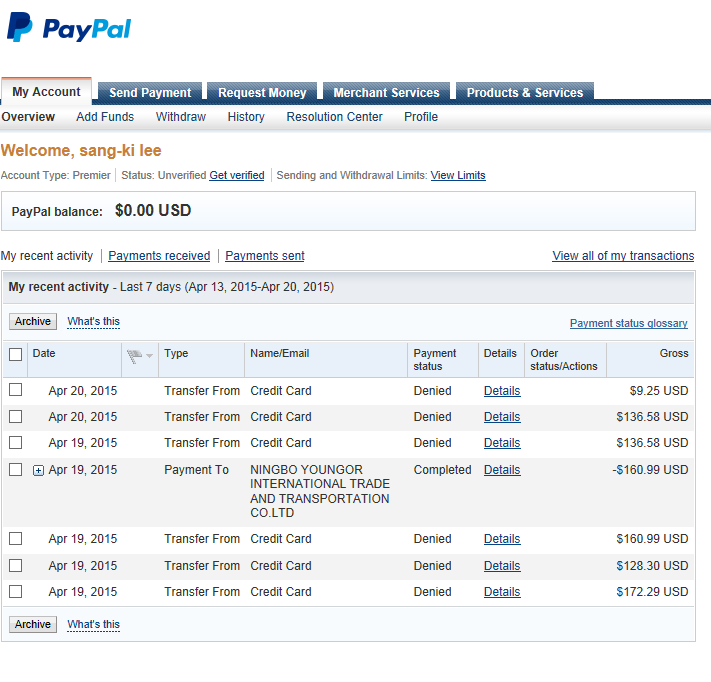
Task: Open the Profile submenu item
Action: (421, 117)
